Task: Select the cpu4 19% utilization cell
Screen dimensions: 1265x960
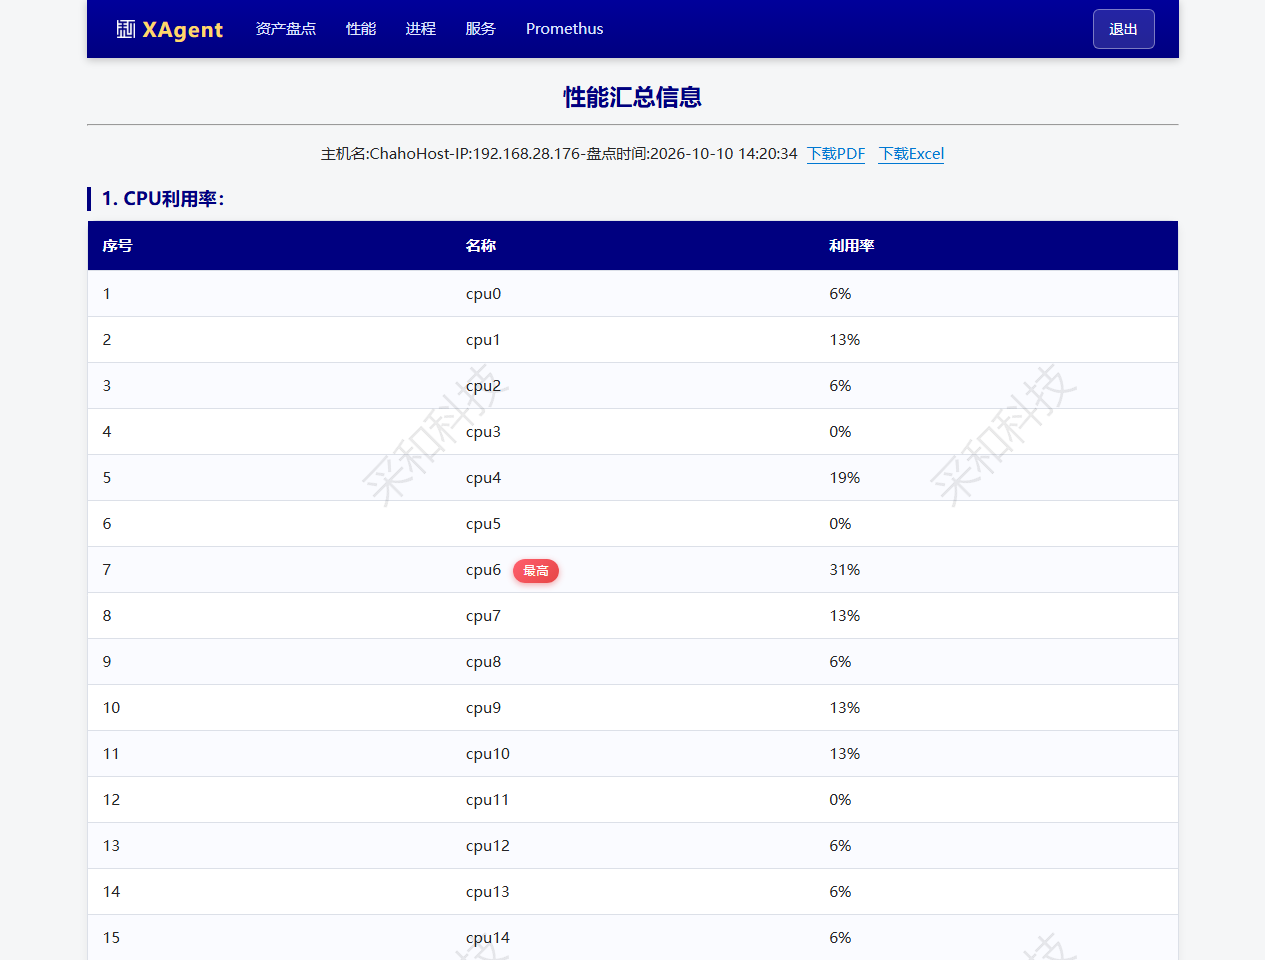Action: pos(845,478)
